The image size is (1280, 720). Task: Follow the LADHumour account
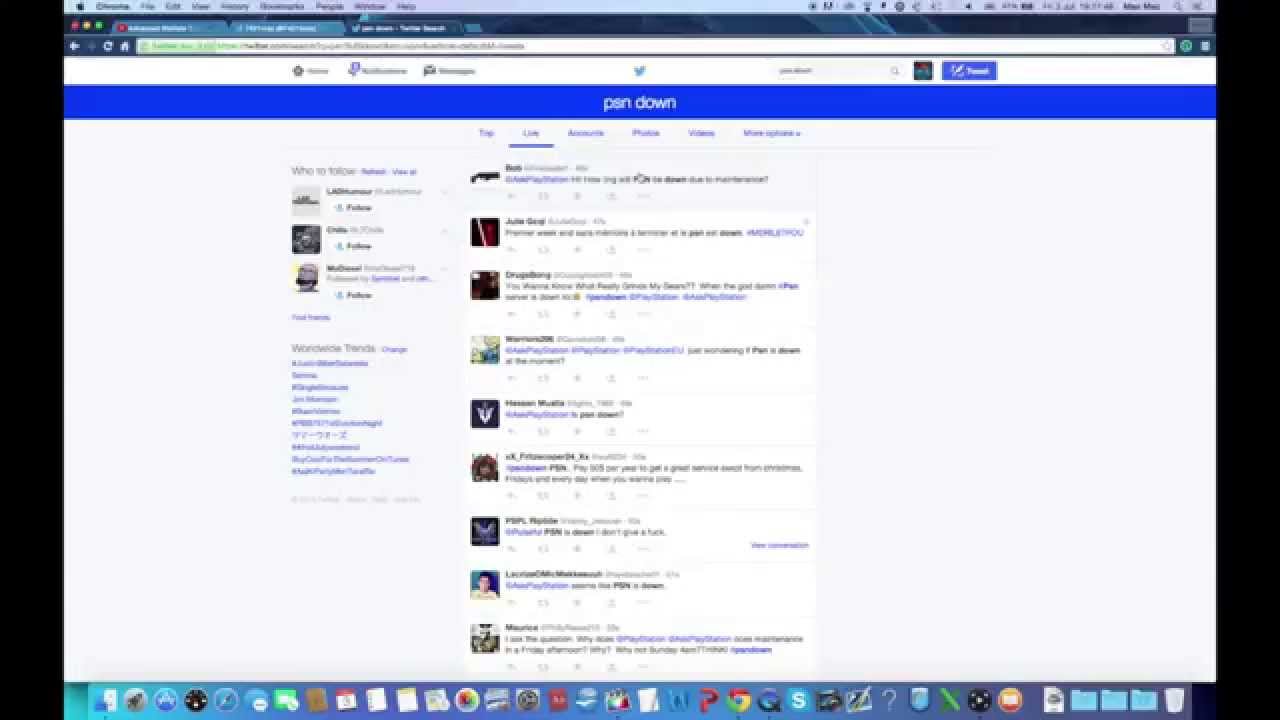[353, 208]
